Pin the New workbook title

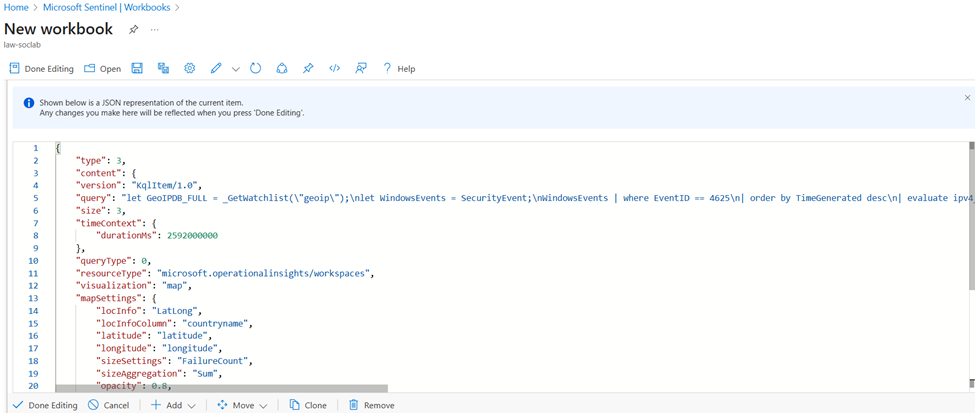pos(133,29)
